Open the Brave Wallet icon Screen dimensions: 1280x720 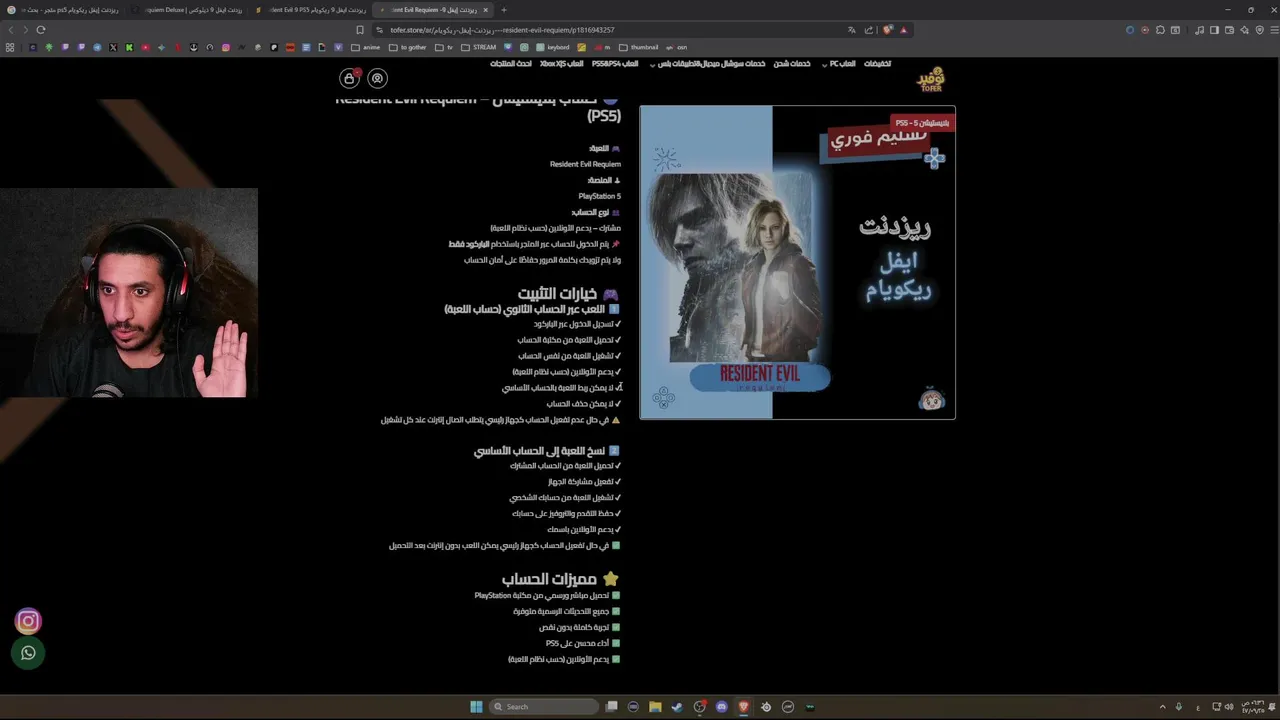pos(1229,30)
